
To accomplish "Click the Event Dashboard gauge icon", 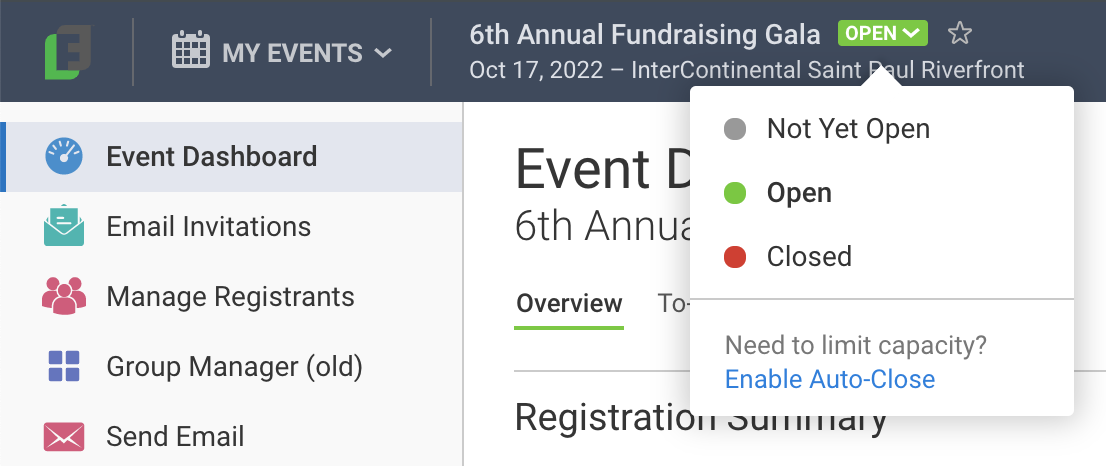I will pos(64,157).
